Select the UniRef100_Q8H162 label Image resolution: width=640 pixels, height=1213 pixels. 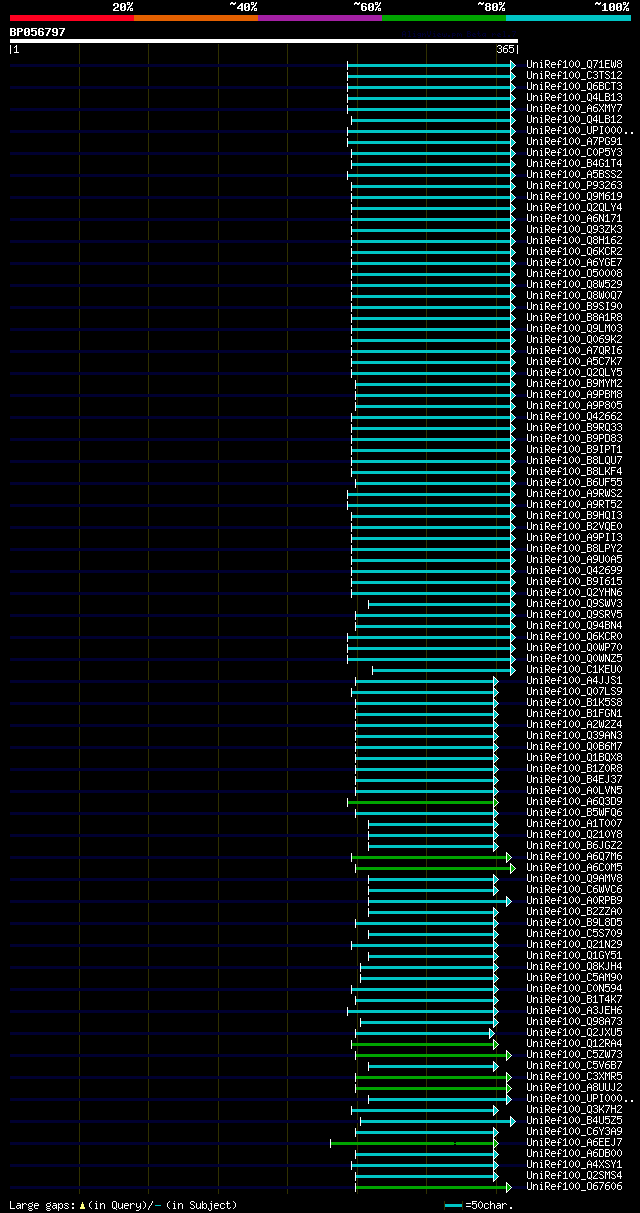pyautogui.click(x=574, y=240)
